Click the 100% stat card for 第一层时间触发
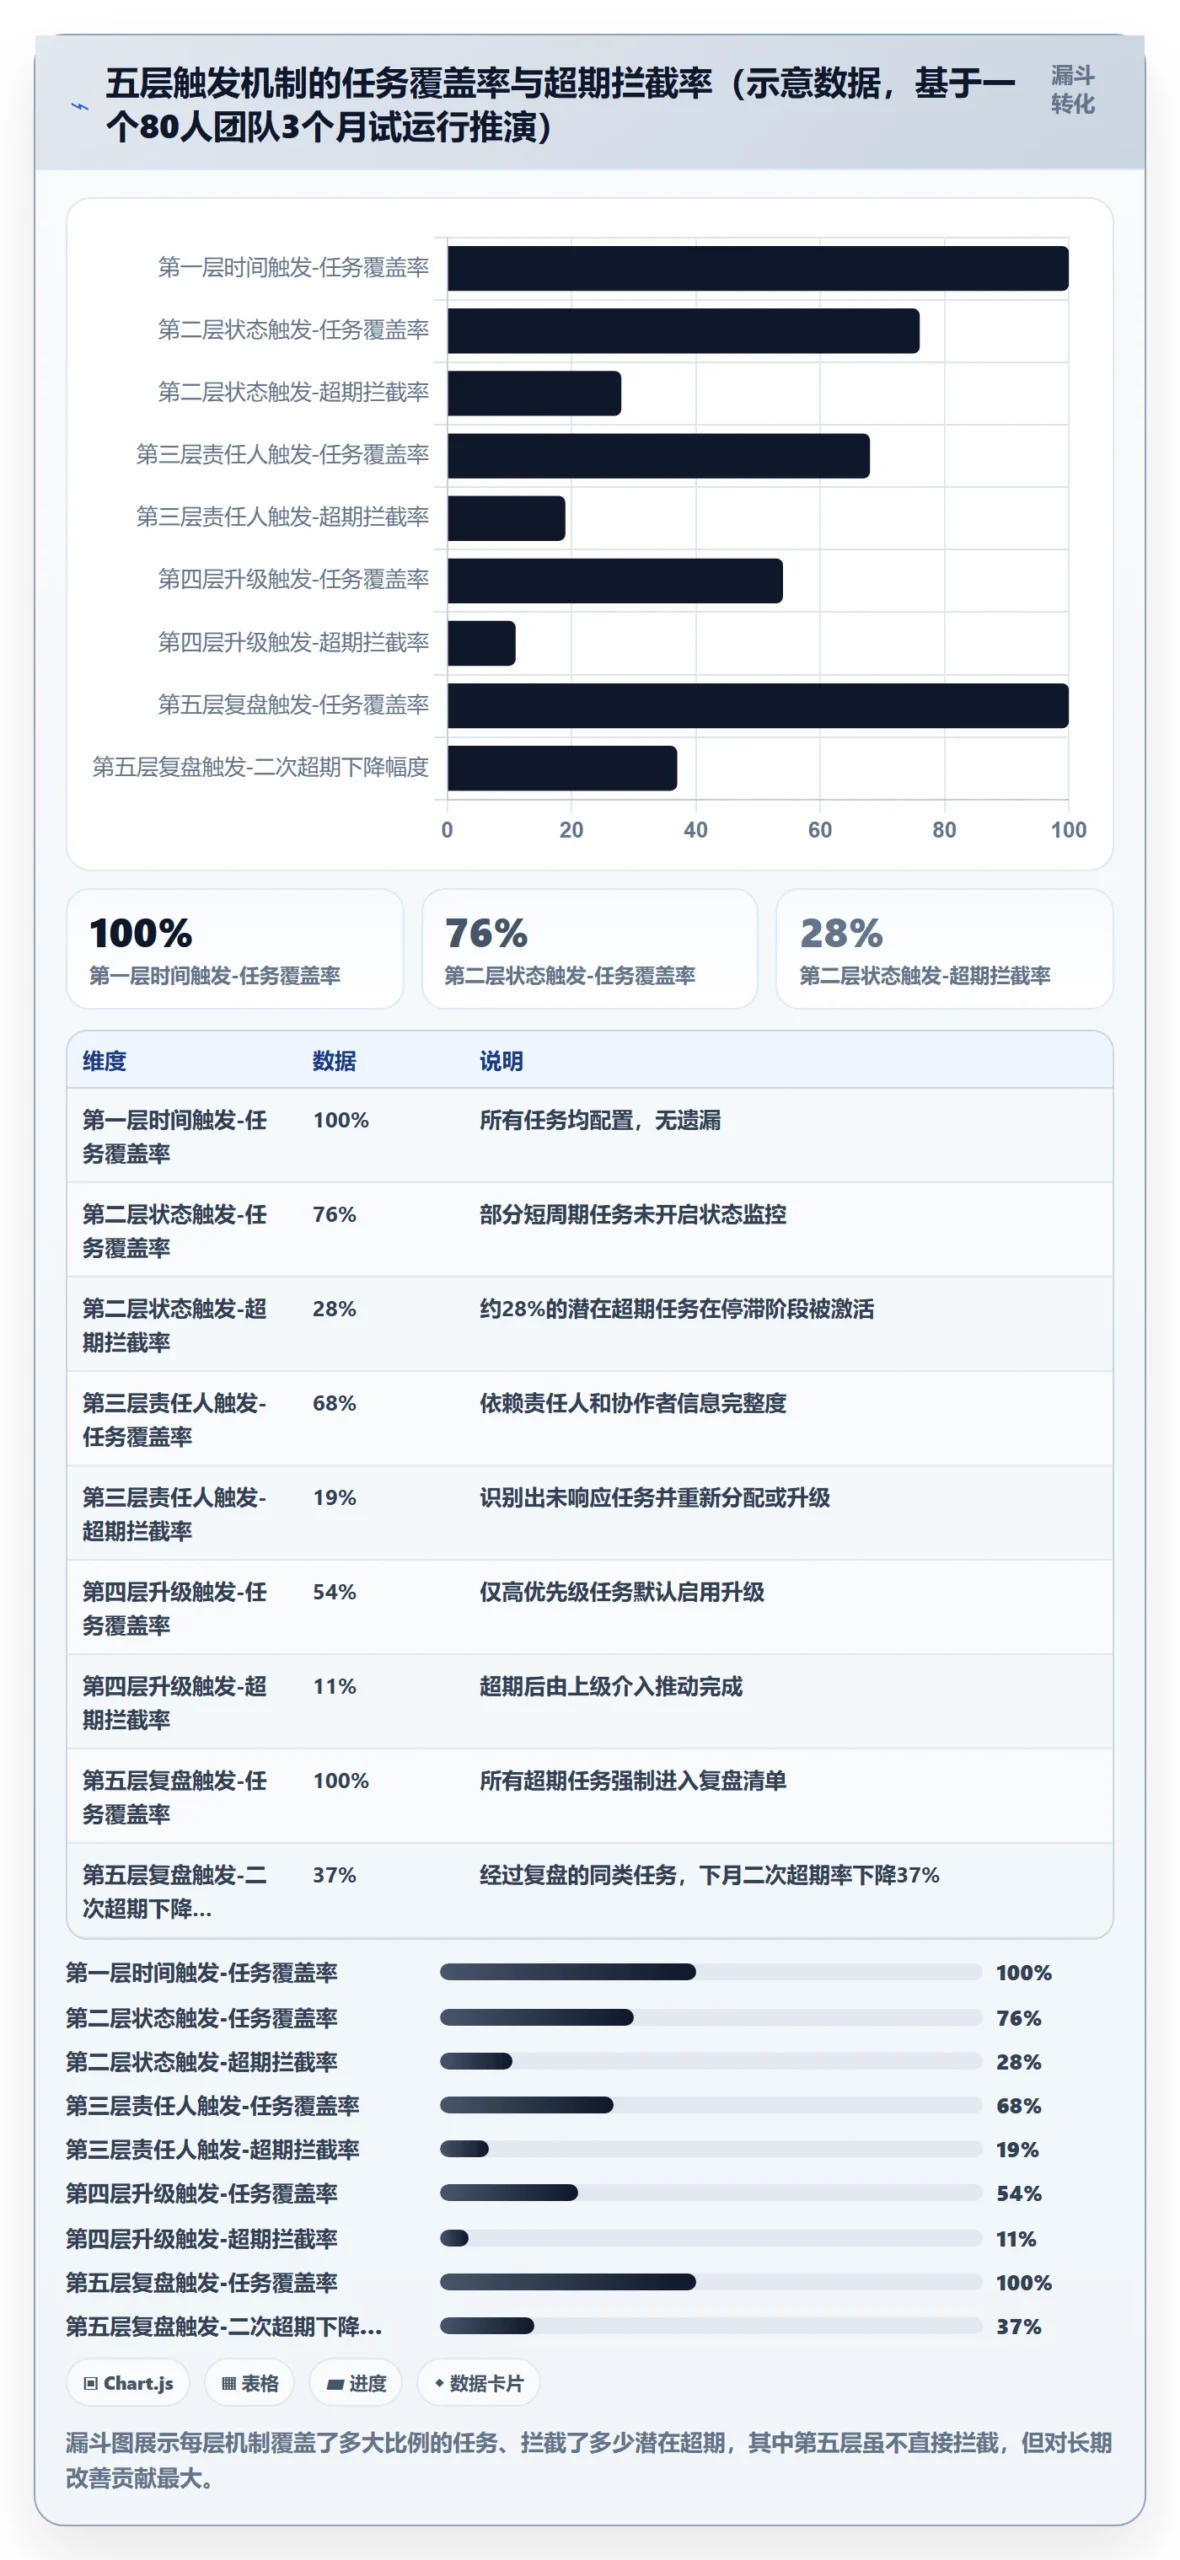Image resolution: width=1180 pixels, height=2560 pixels. pyautogui.click(x=235, y=949)
